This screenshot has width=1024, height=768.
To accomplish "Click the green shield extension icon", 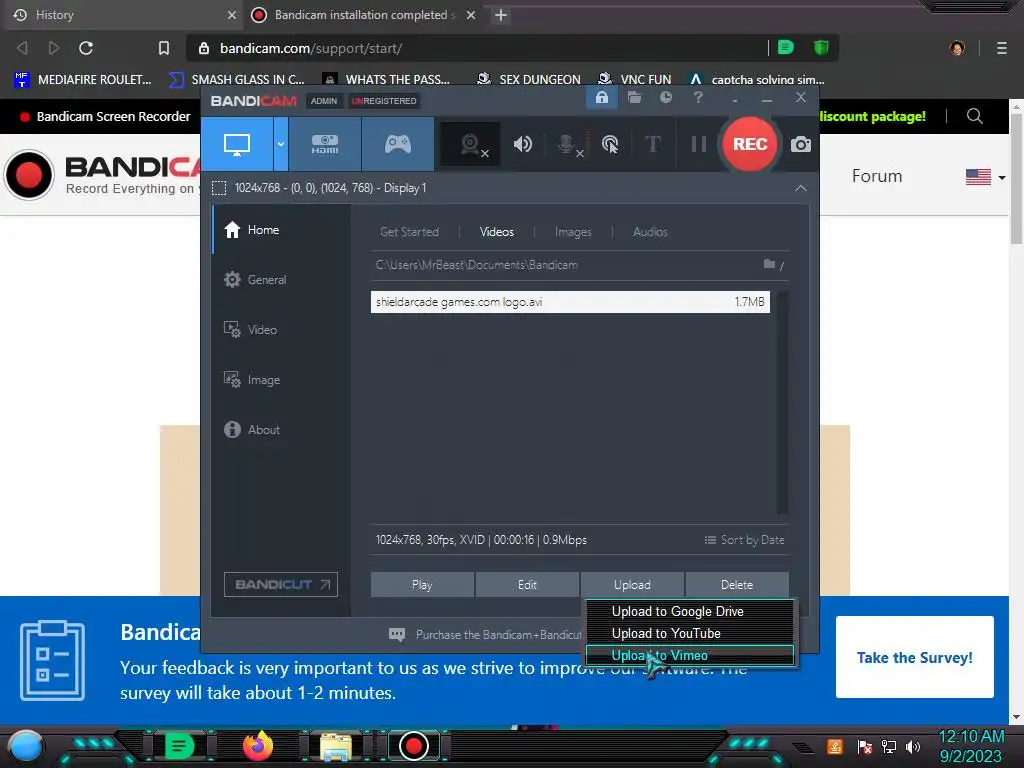I will pos(821,48).
